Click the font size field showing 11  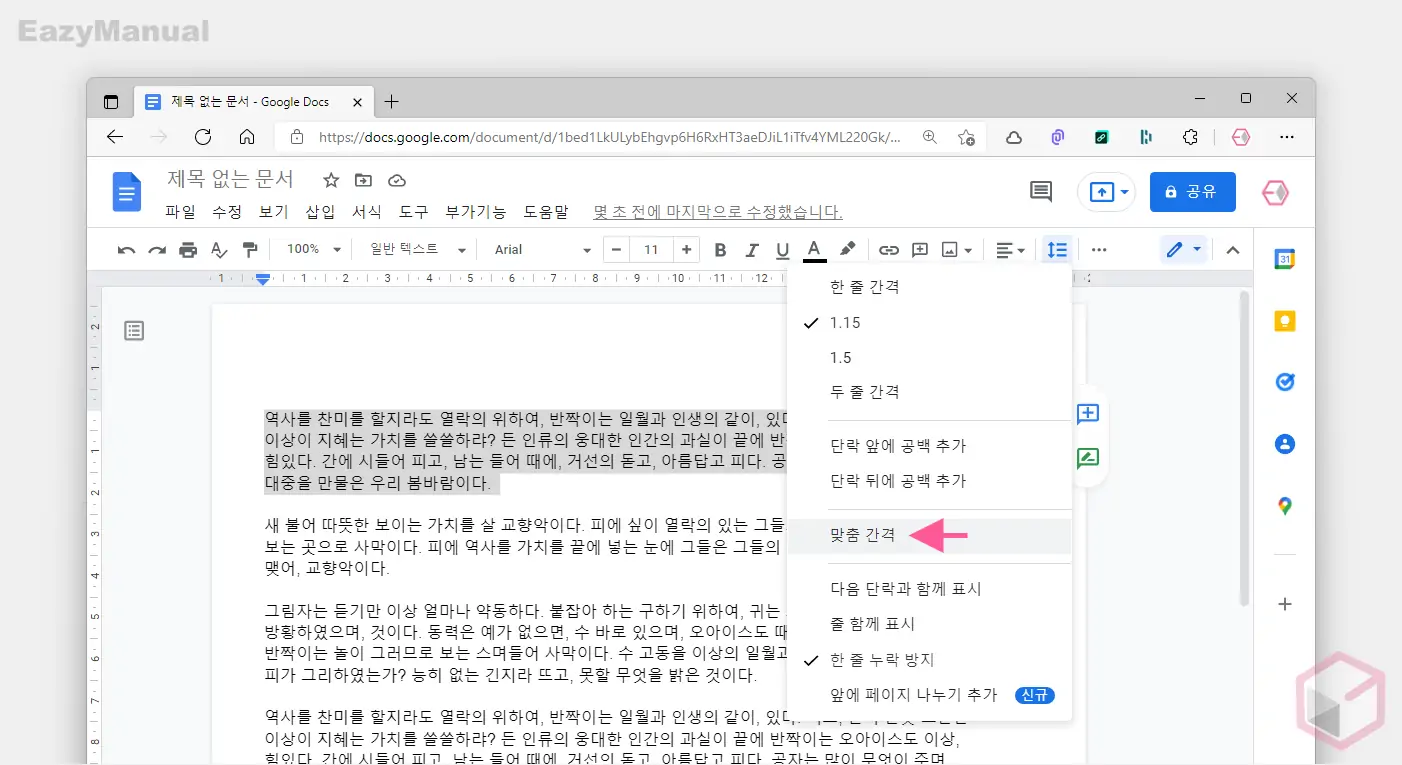652,250
